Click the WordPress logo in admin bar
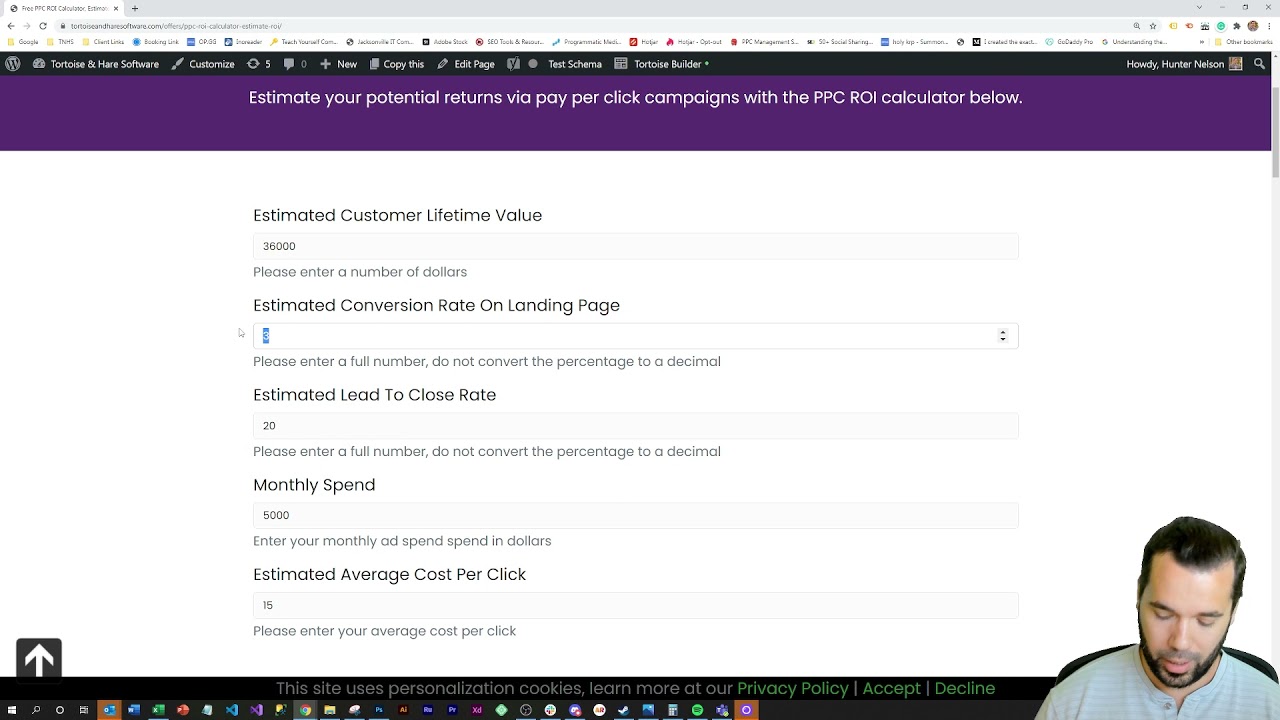The height and width of the screenshot is (720, 1280). point(12,64)
